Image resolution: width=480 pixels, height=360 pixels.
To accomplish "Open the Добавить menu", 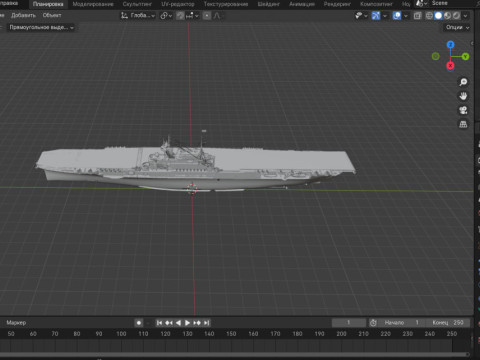I will (23, 15).
